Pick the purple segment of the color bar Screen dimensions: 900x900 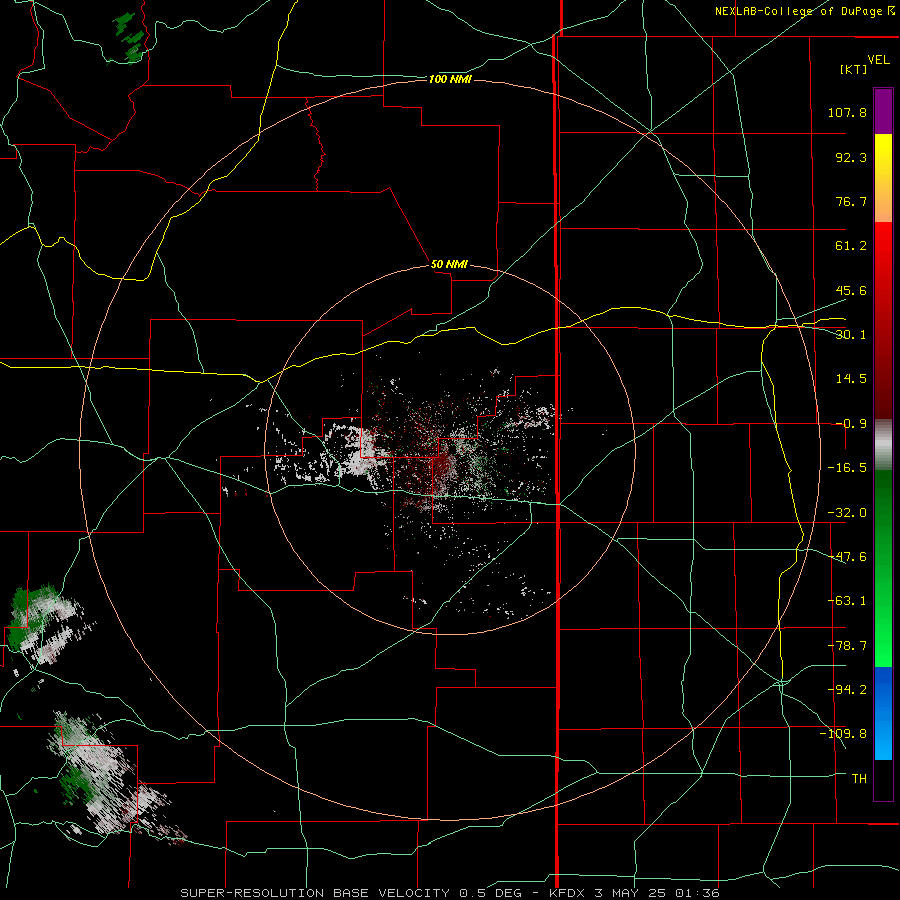883,111
